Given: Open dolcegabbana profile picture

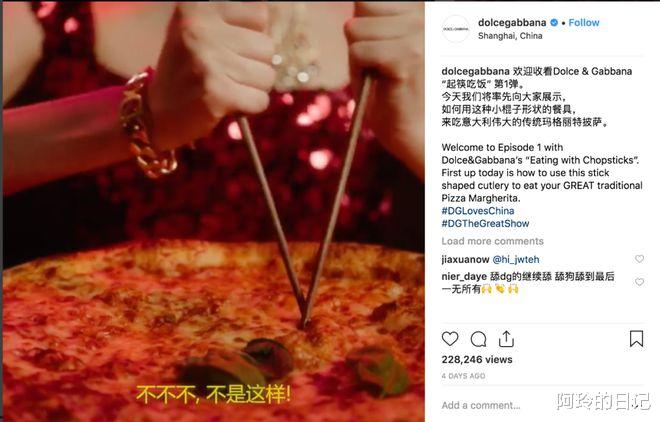Looking at the screenshot, I should tap(455, 29).
